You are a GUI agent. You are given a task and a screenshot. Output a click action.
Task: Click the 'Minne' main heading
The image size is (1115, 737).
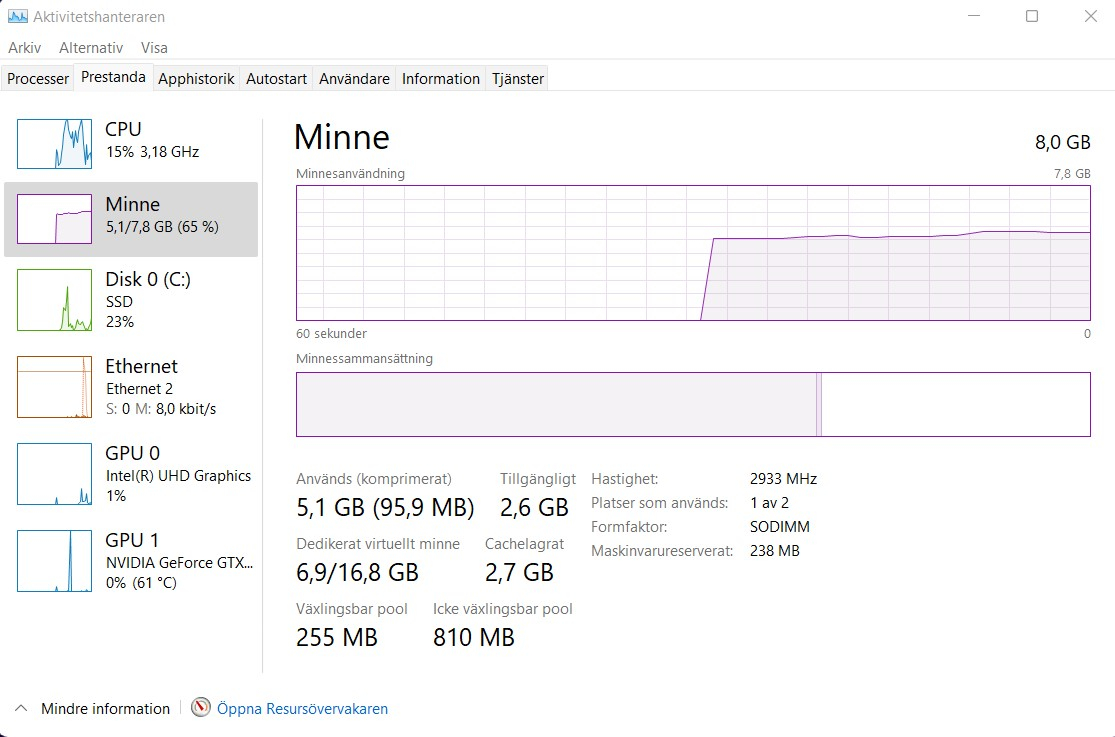click(x=342, y=137)
